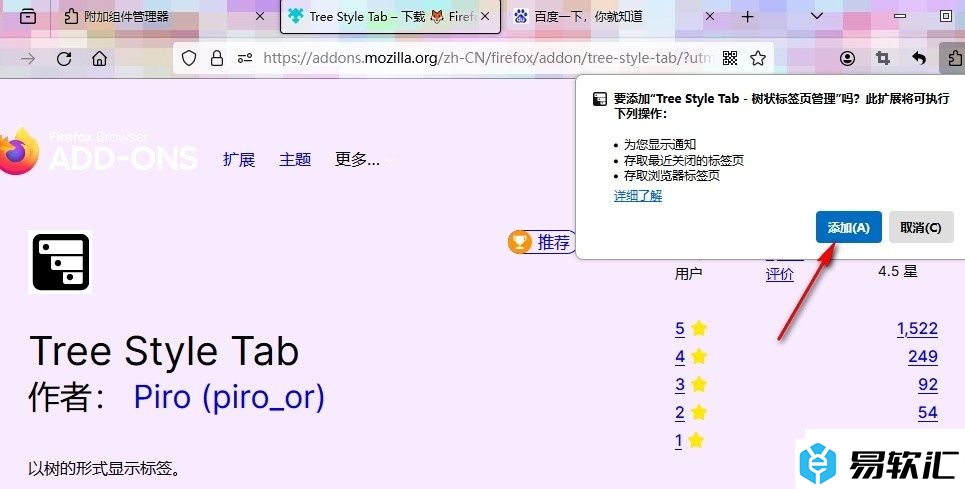This screenshot has width=965, height=489.
Task: Focus the addons.mozilla.org URL field
Action: pos(488,58)
